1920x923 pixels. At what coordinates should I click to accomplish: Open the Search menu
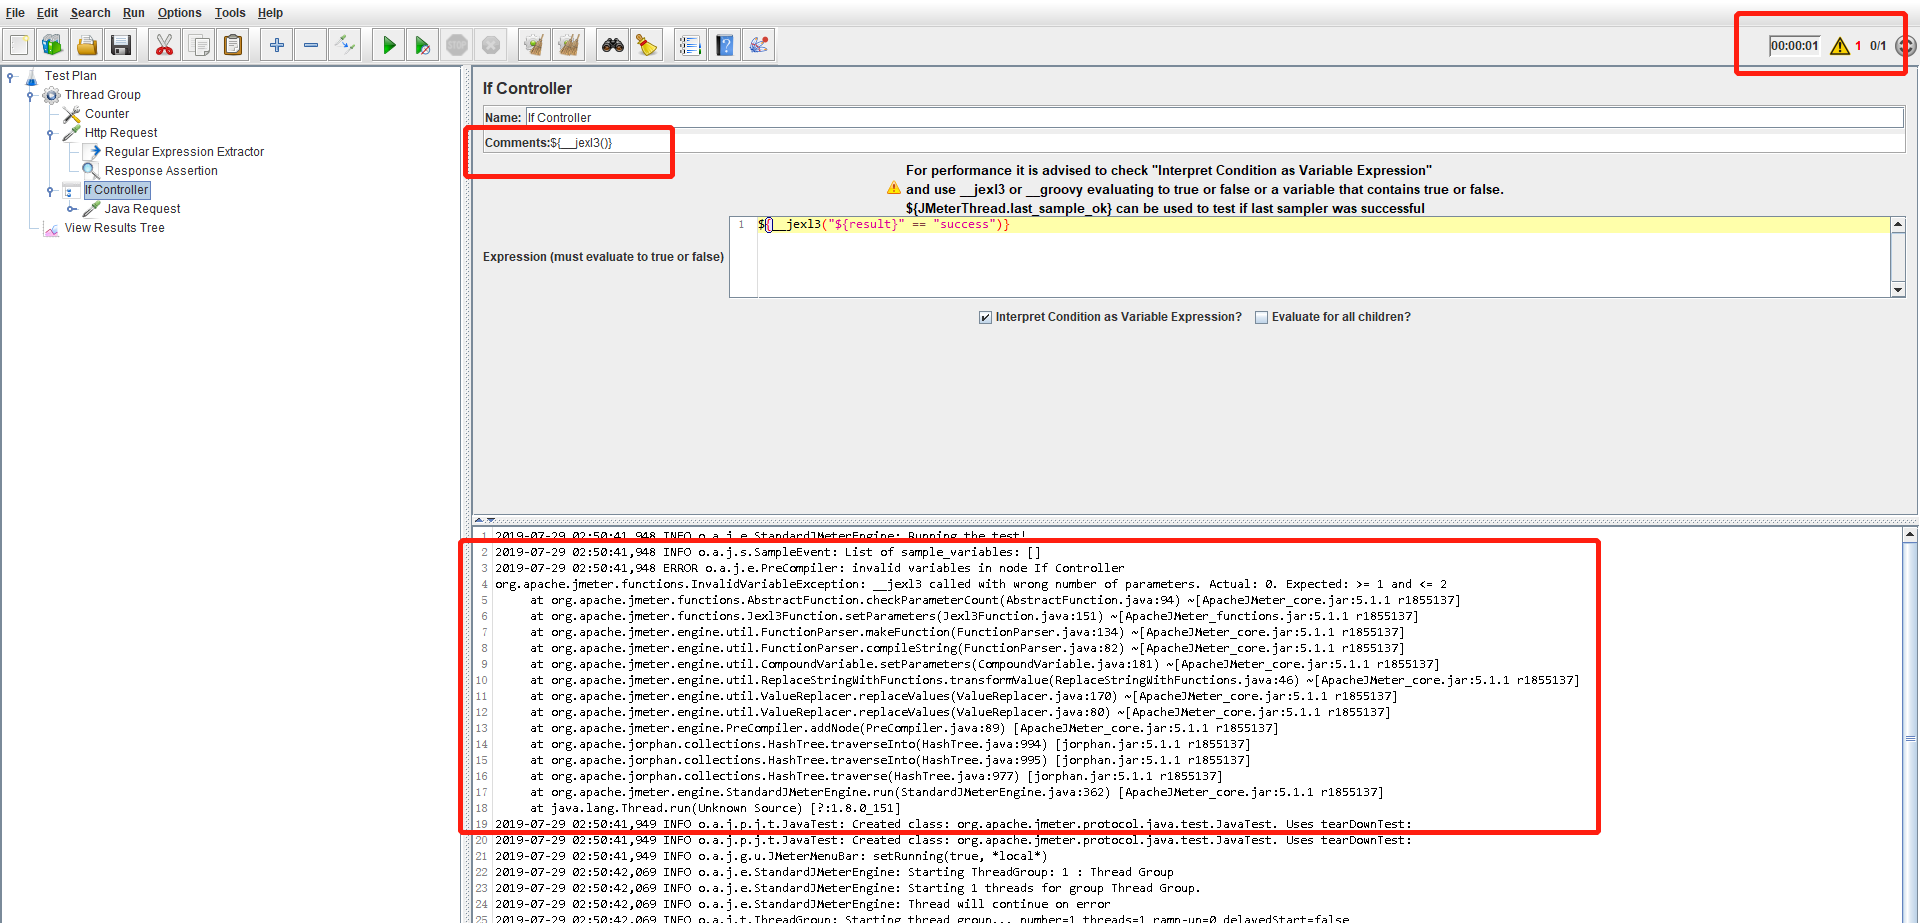click(90, 13)
